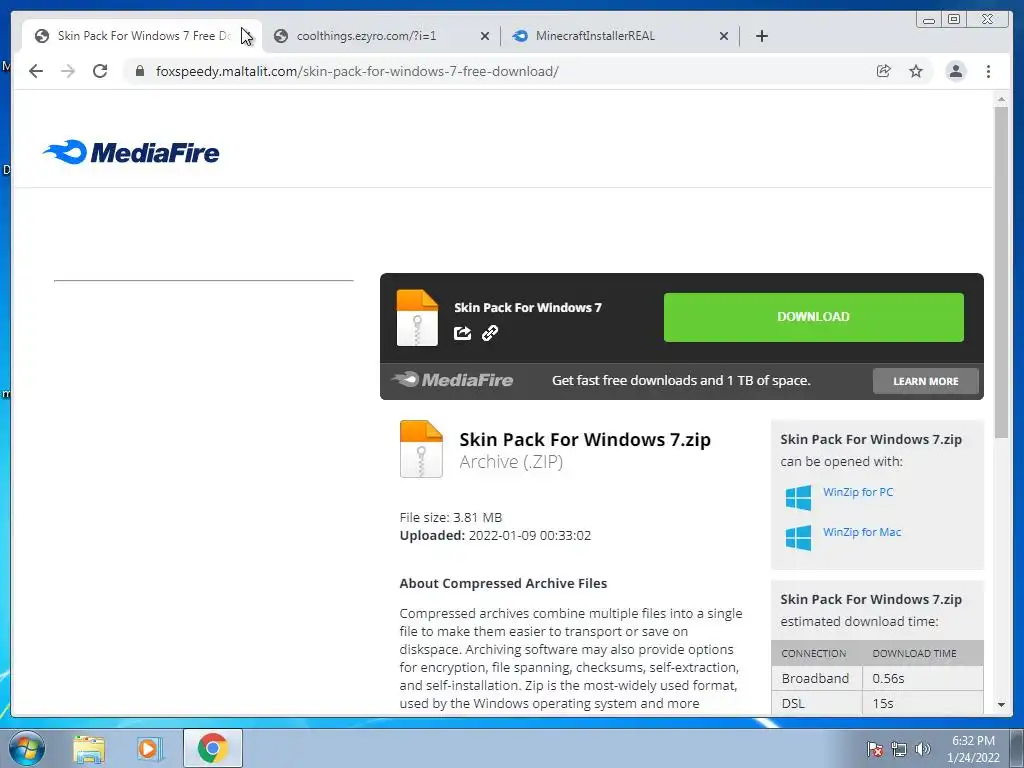Switch to the Skin Pack For Windows 7 tab
This screenshot has width=1024, height=768.
(x=142, y=36)
